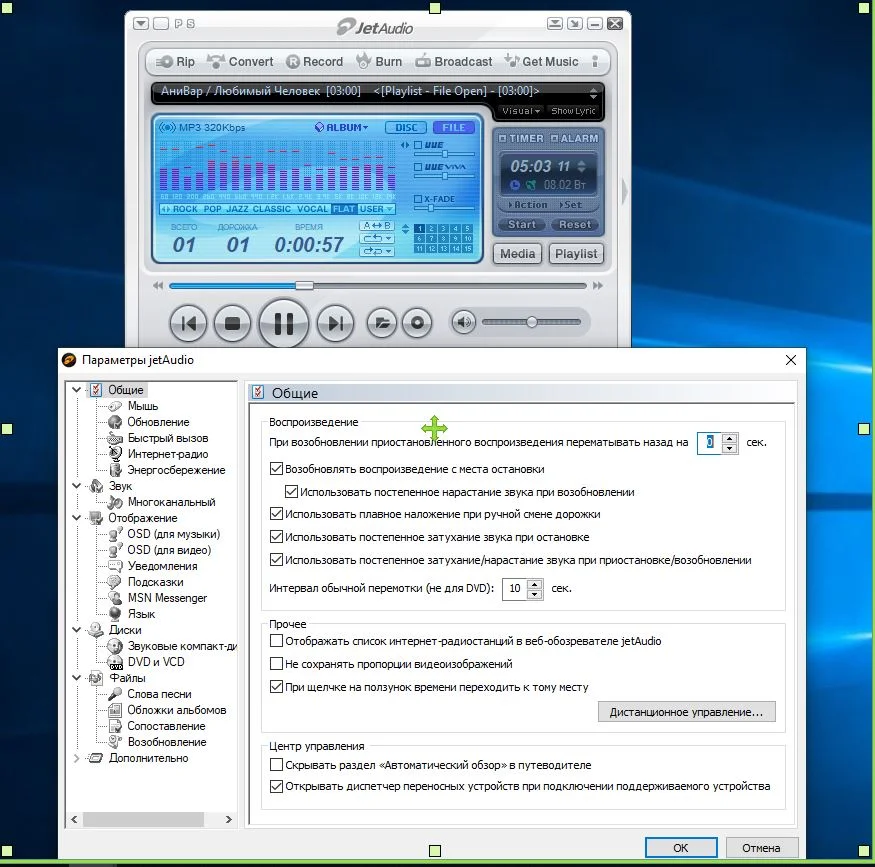
Task: Skip to next track button
Action: click(x=335, y=323)
